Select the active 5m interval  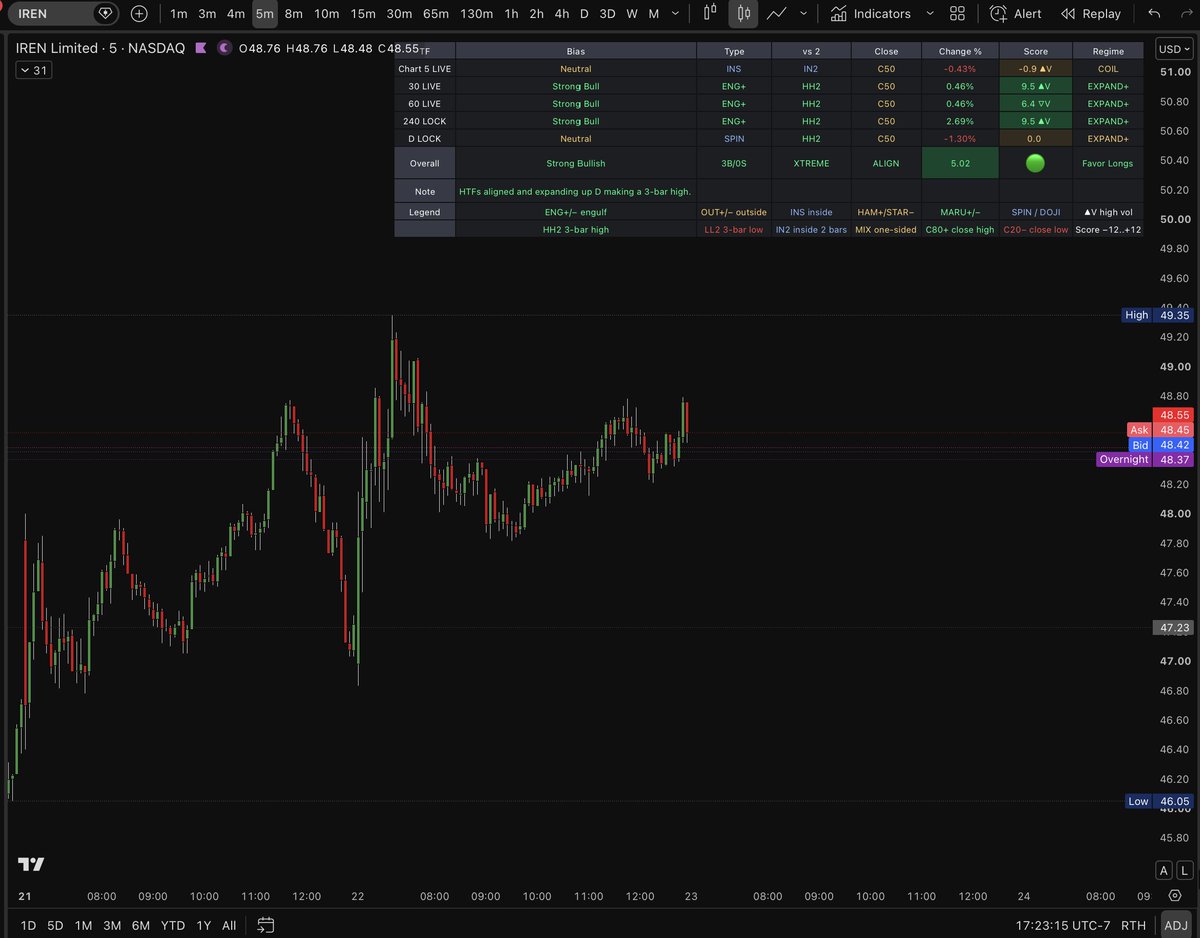(x=265, y=14)
